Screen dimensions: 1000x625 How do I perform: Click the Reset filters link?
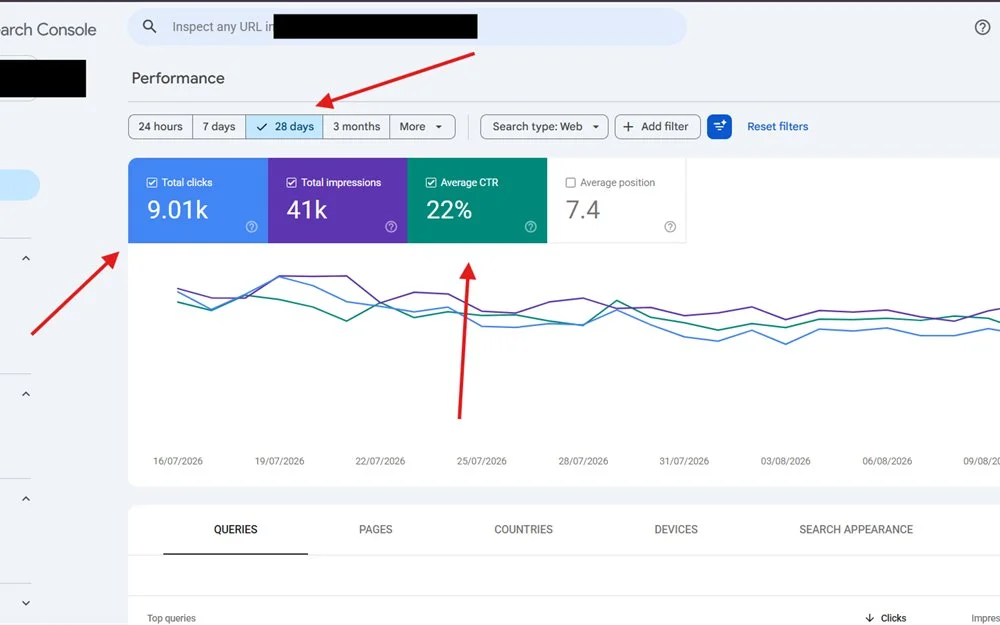click(777, 126)
